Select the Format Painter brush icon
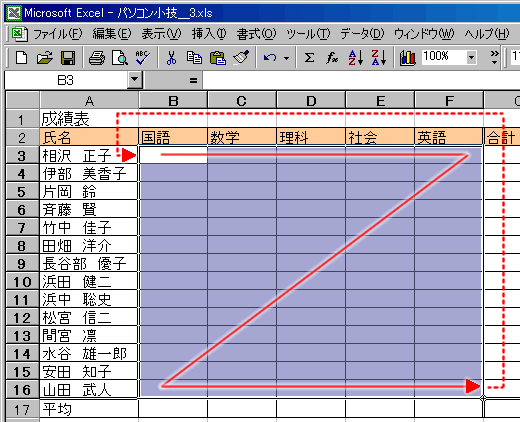Image resolution: width=520 pixels, height=422 pixels. [x=241, y=58]
